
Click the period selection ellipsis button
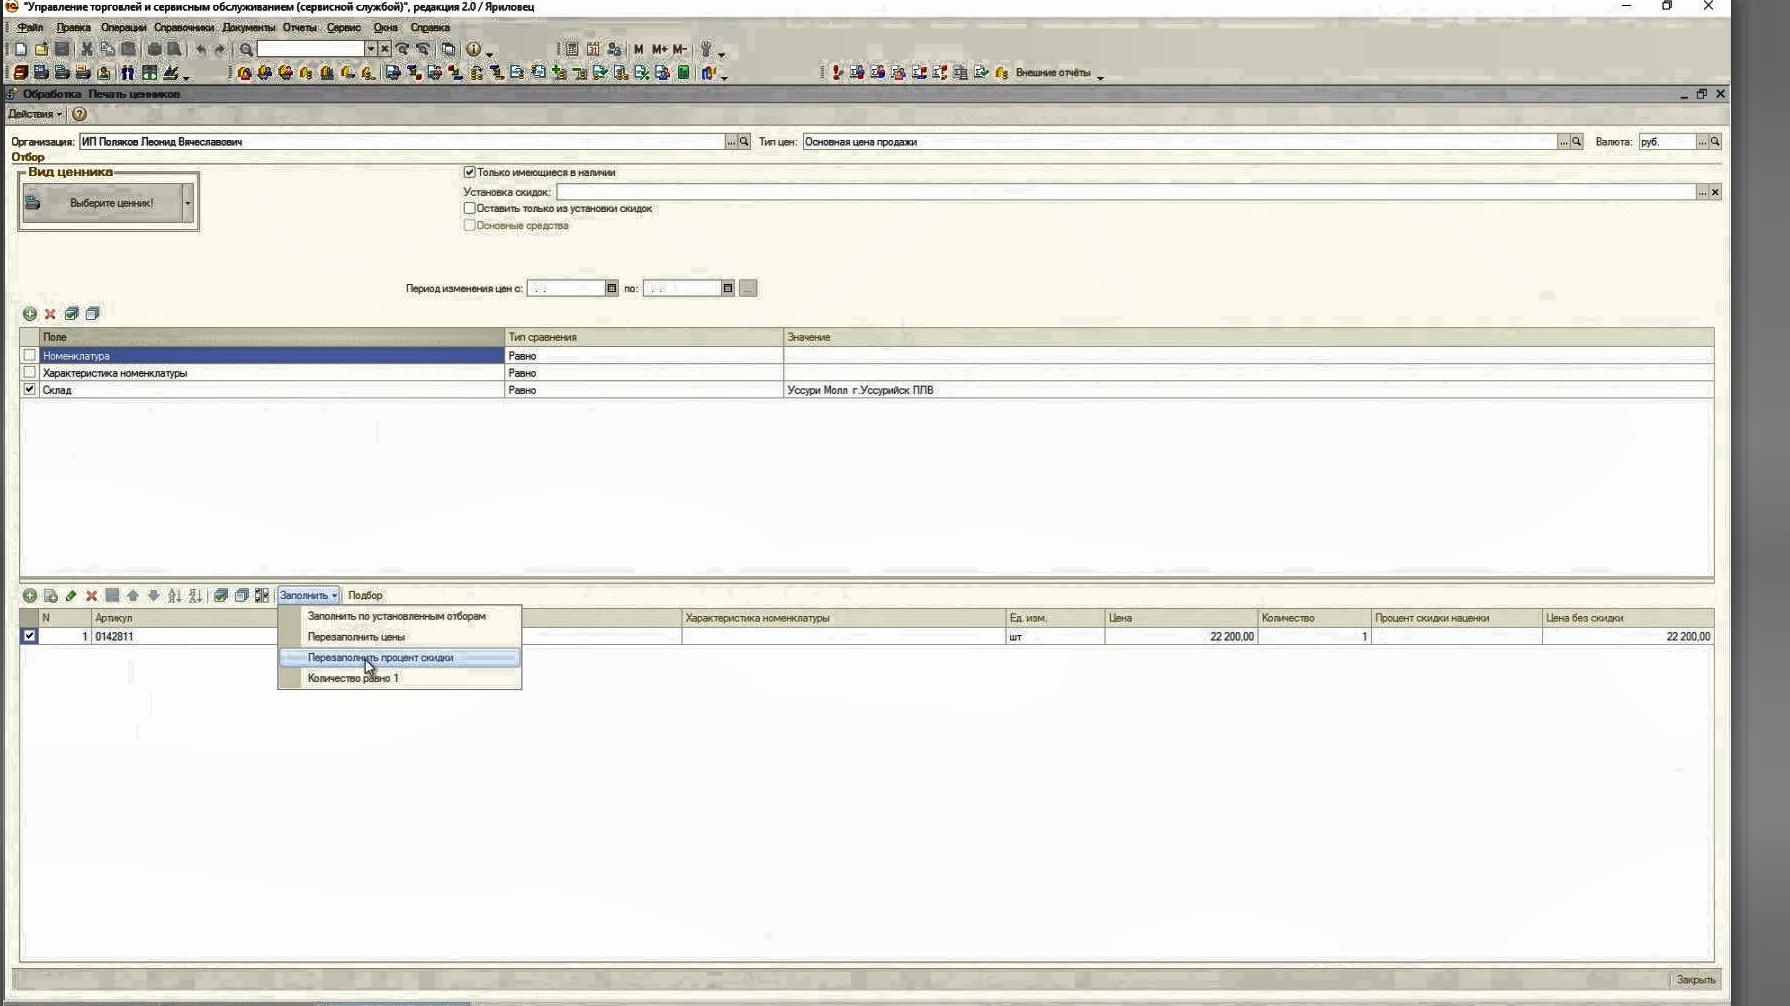(x=747, y=288)
